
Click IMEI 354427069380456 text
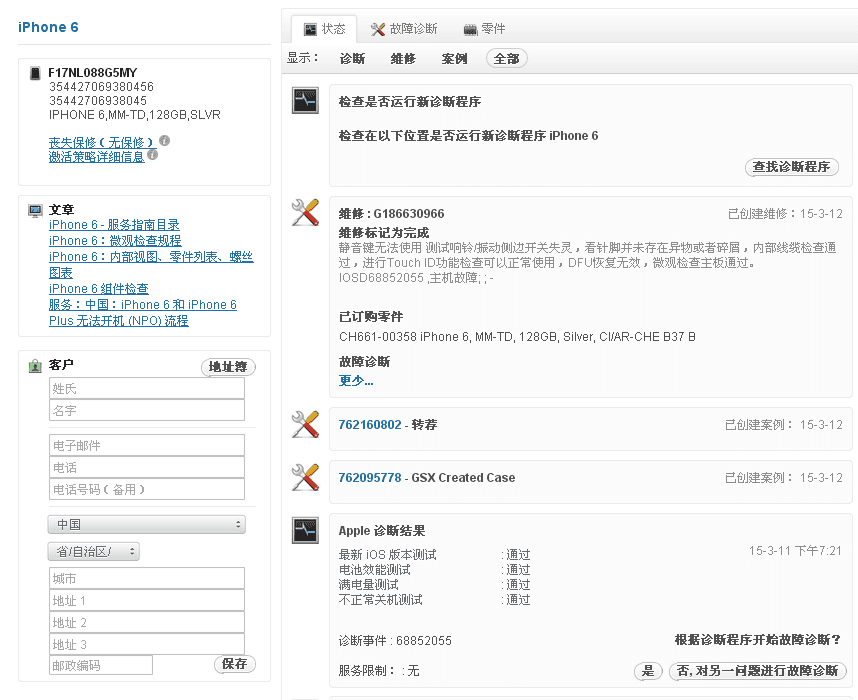pos(101,87)
